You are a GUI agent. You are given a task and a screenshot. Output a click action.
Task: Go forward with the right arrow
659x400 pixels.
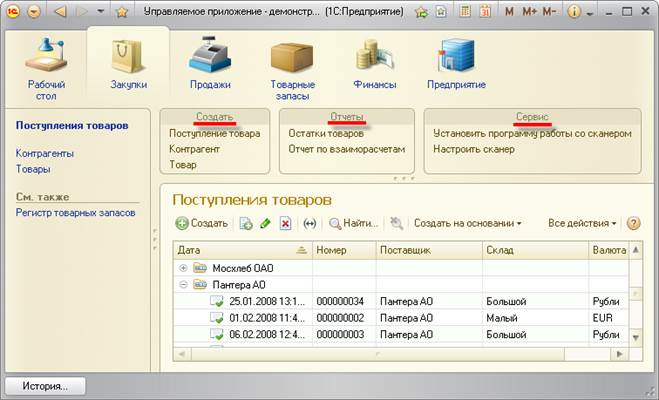coord(82,11)
